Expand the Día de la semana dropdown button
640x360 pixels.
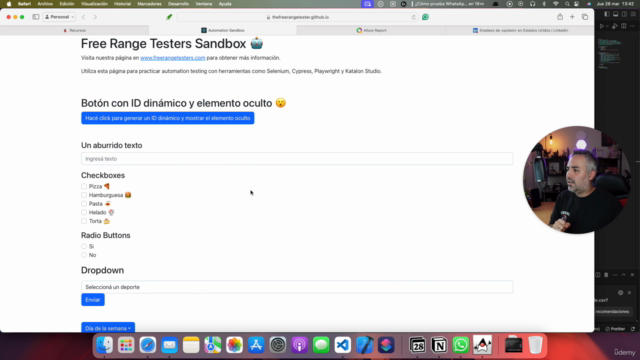[x=108, y=328]
